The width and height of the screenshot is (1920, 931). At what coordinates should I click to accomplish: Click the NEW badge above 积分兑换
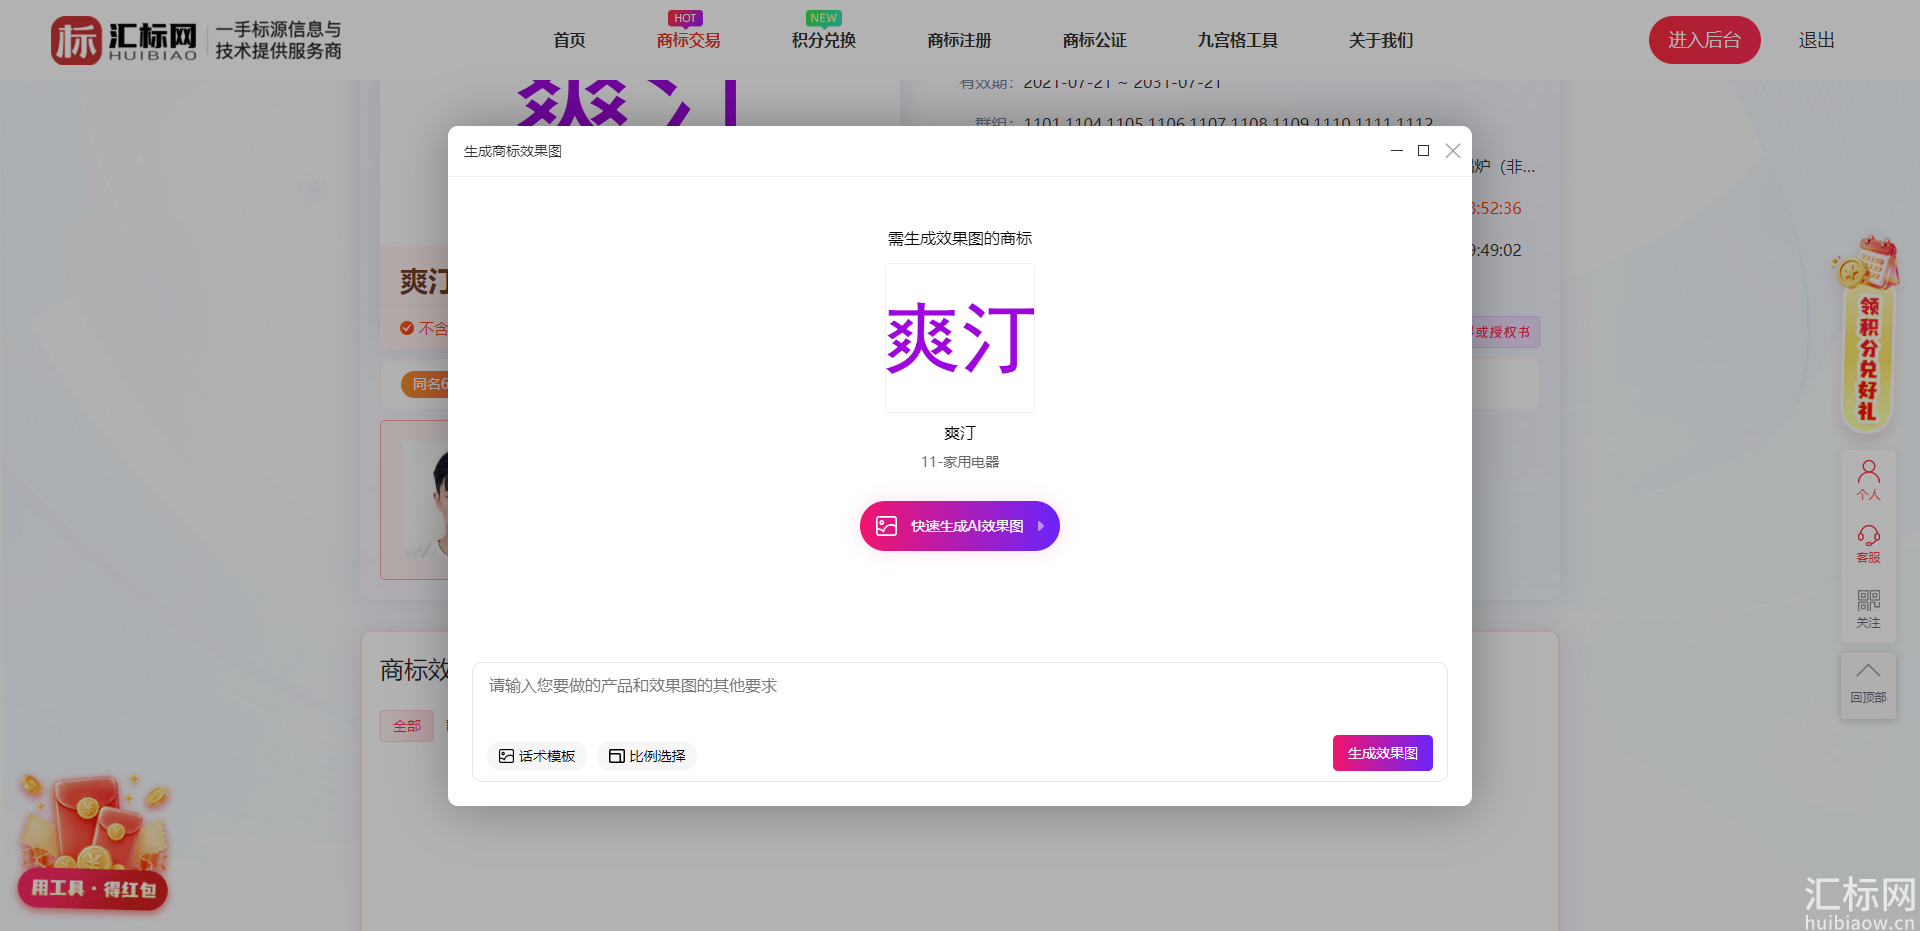coord(824,18)
